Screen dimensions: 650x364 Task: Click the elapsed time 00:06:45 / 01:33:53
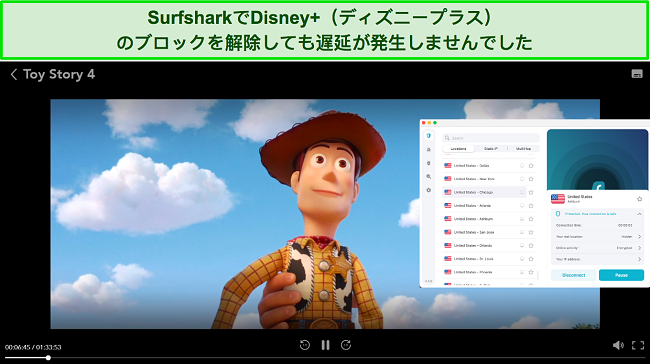[x=33, y=347]
